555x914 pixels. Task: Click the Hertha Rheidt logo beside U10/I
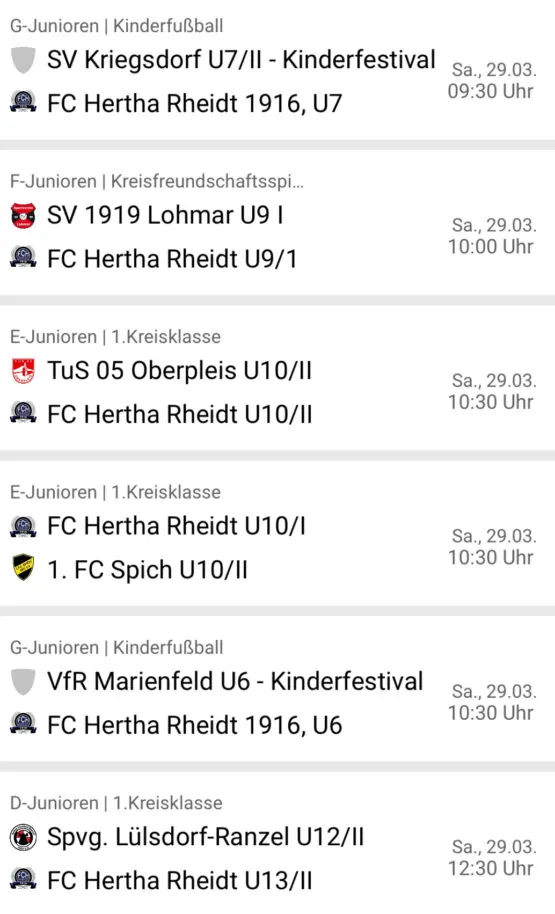[x=23, y=526]
